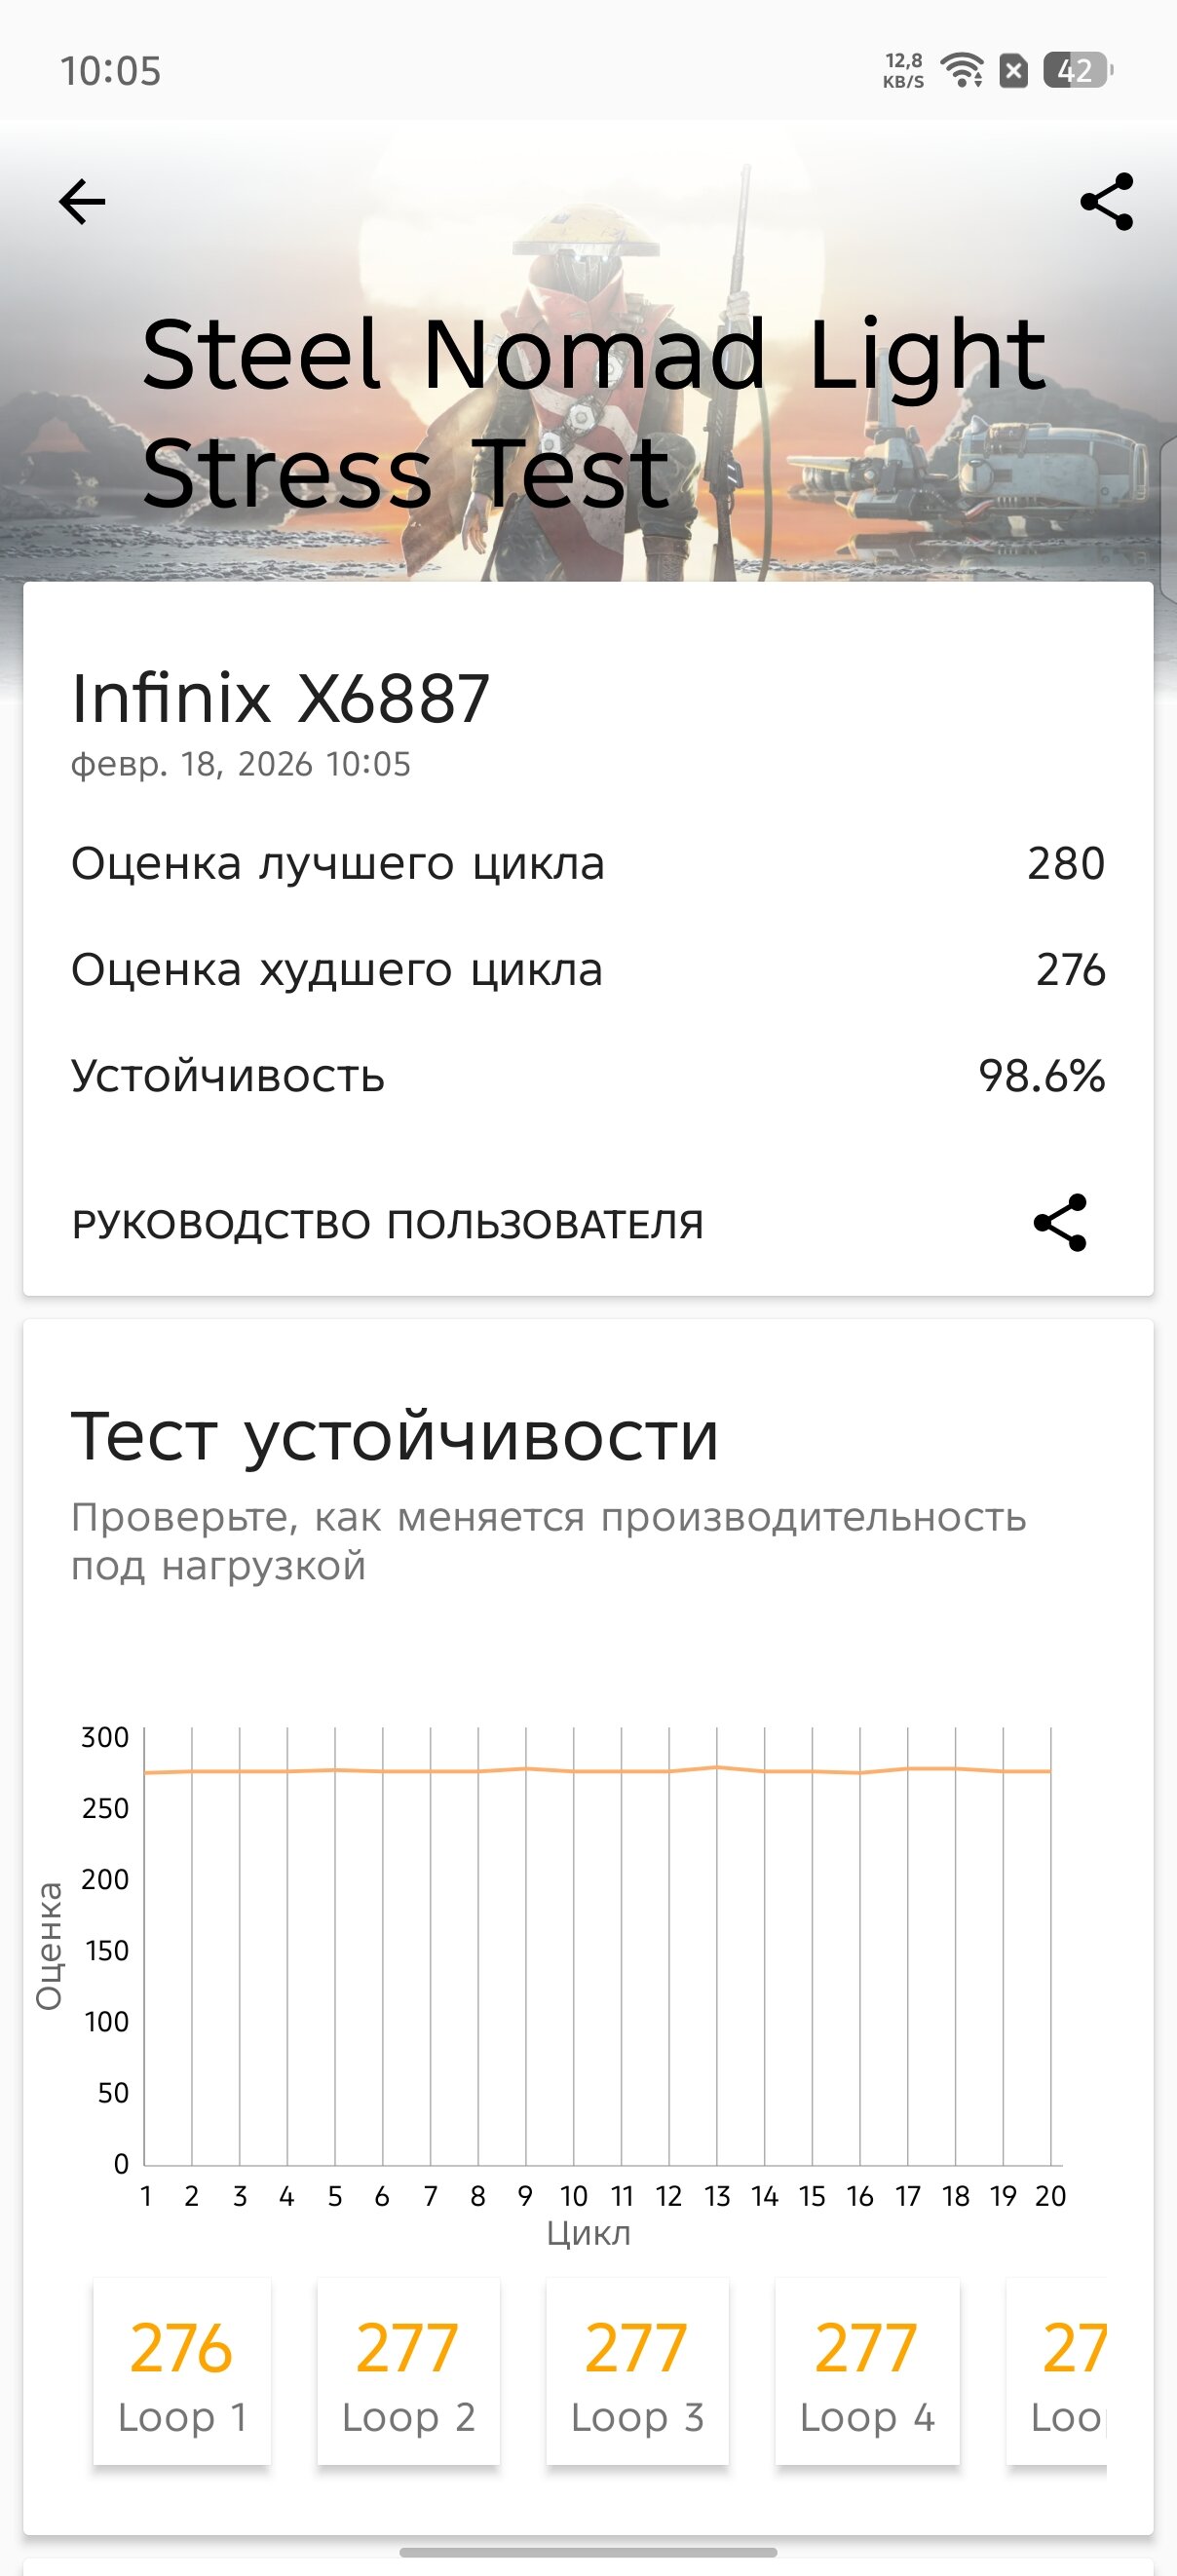The width and height of the screenshot is (1177, 2576).
Task: Tap the Infinix X6887 device name
Action: (280, 698)
